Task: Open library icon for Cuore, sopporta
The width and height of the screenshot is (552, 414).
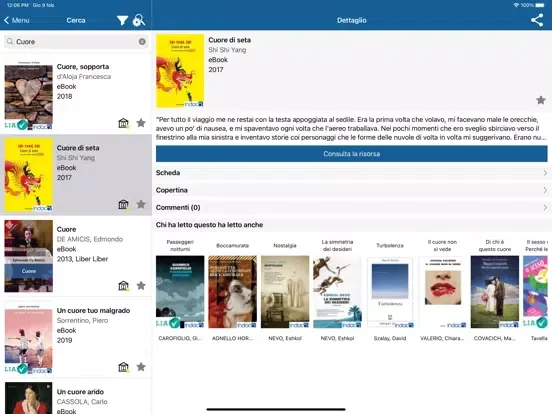Action: [123, 123]
